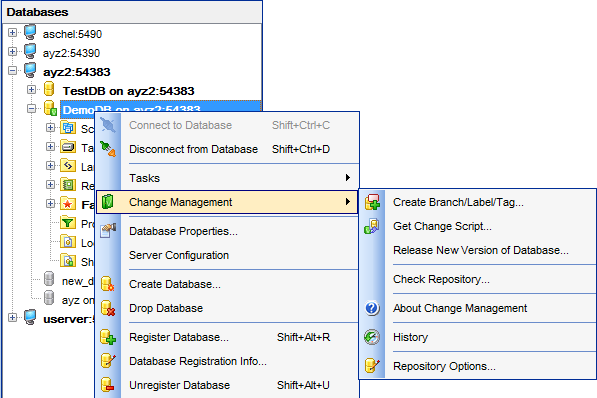Click the History clock icon

(x=372, y=337)
